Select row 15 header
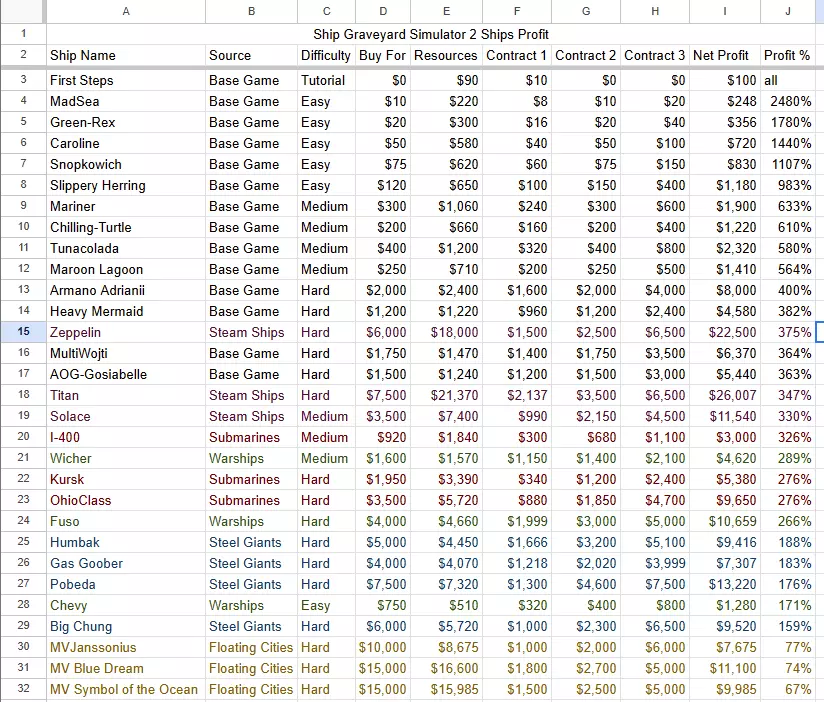 (x=23, y=332)
